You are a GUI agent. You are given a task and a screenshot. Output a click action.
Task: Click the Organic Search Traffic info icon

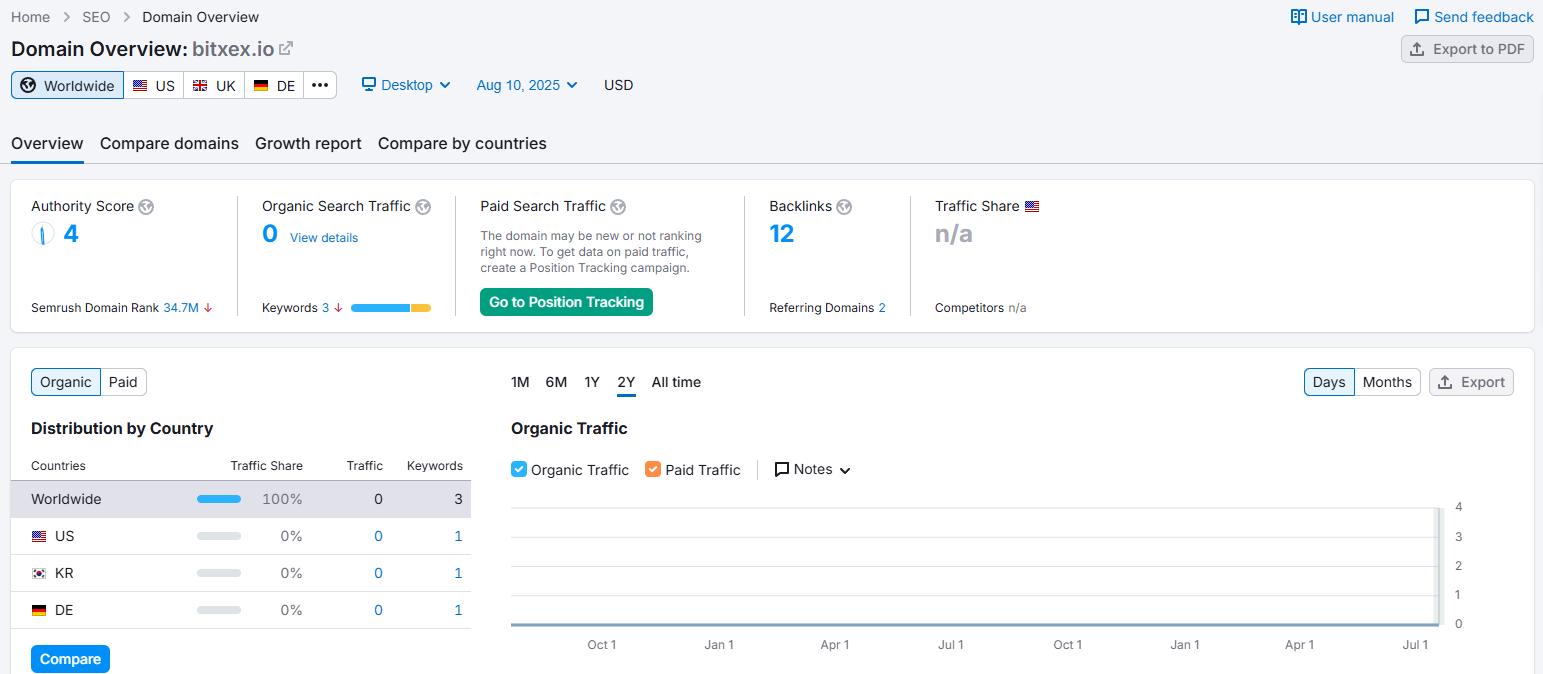[x=423, y=207]
